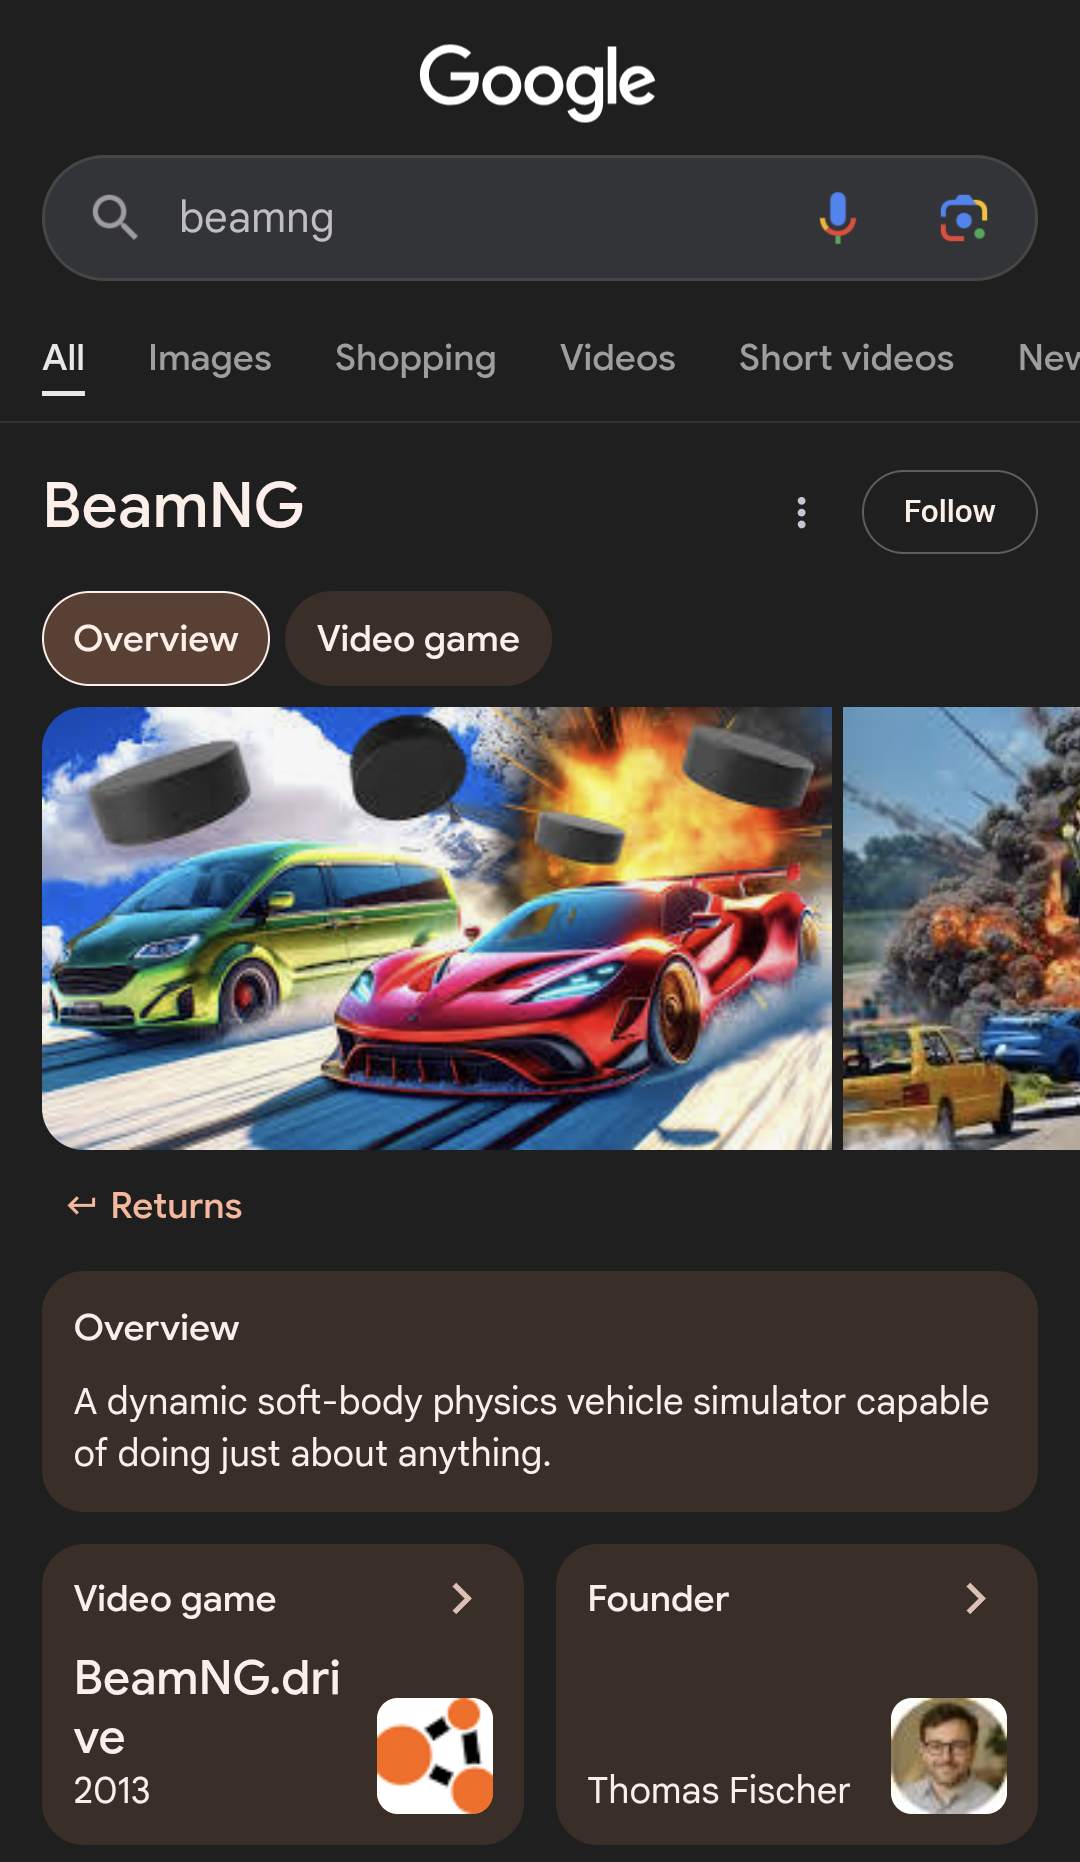Click the BeamNG.drive orange logo icon
The height and width of the screenshot is (1862, 1080).
click(435, 1755)
